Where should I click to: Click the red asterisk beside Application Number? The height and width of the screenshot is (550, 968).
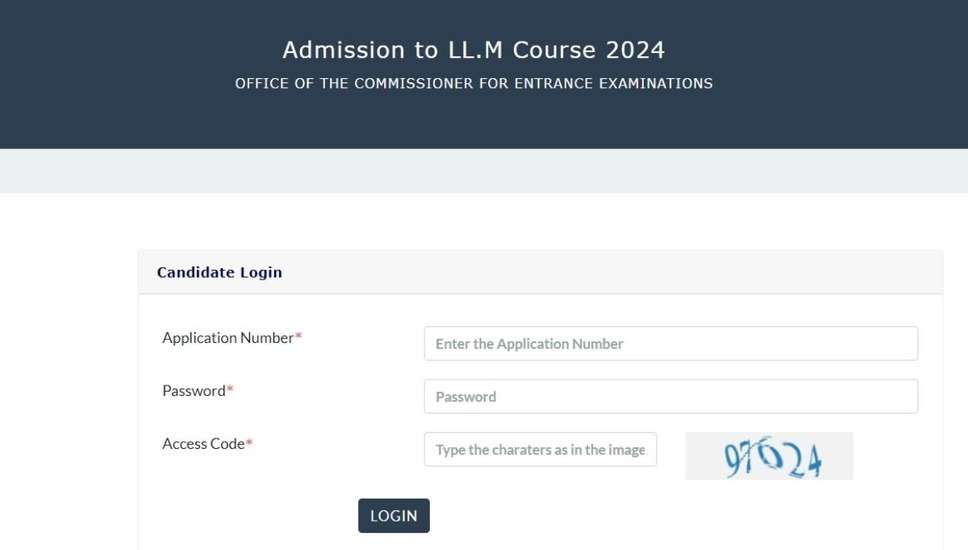coord(299,337)
